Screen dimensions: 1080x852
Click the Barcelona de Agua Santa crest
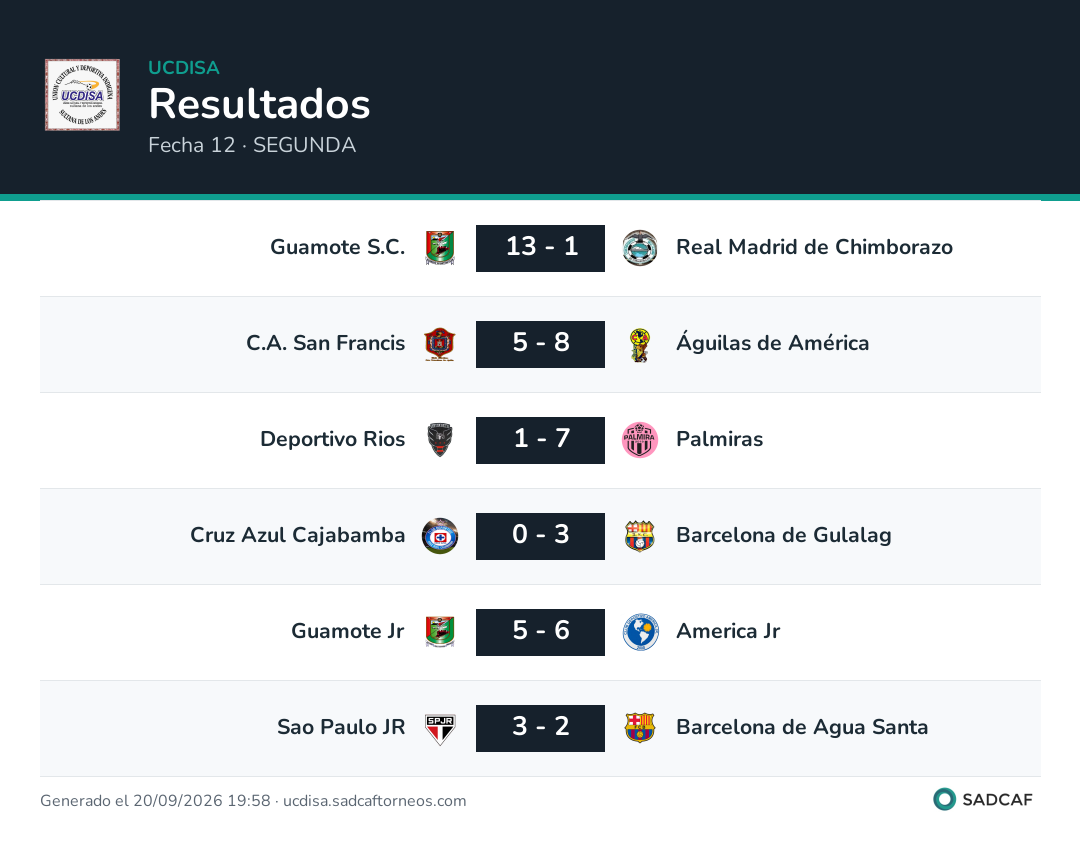coord(640,728)
